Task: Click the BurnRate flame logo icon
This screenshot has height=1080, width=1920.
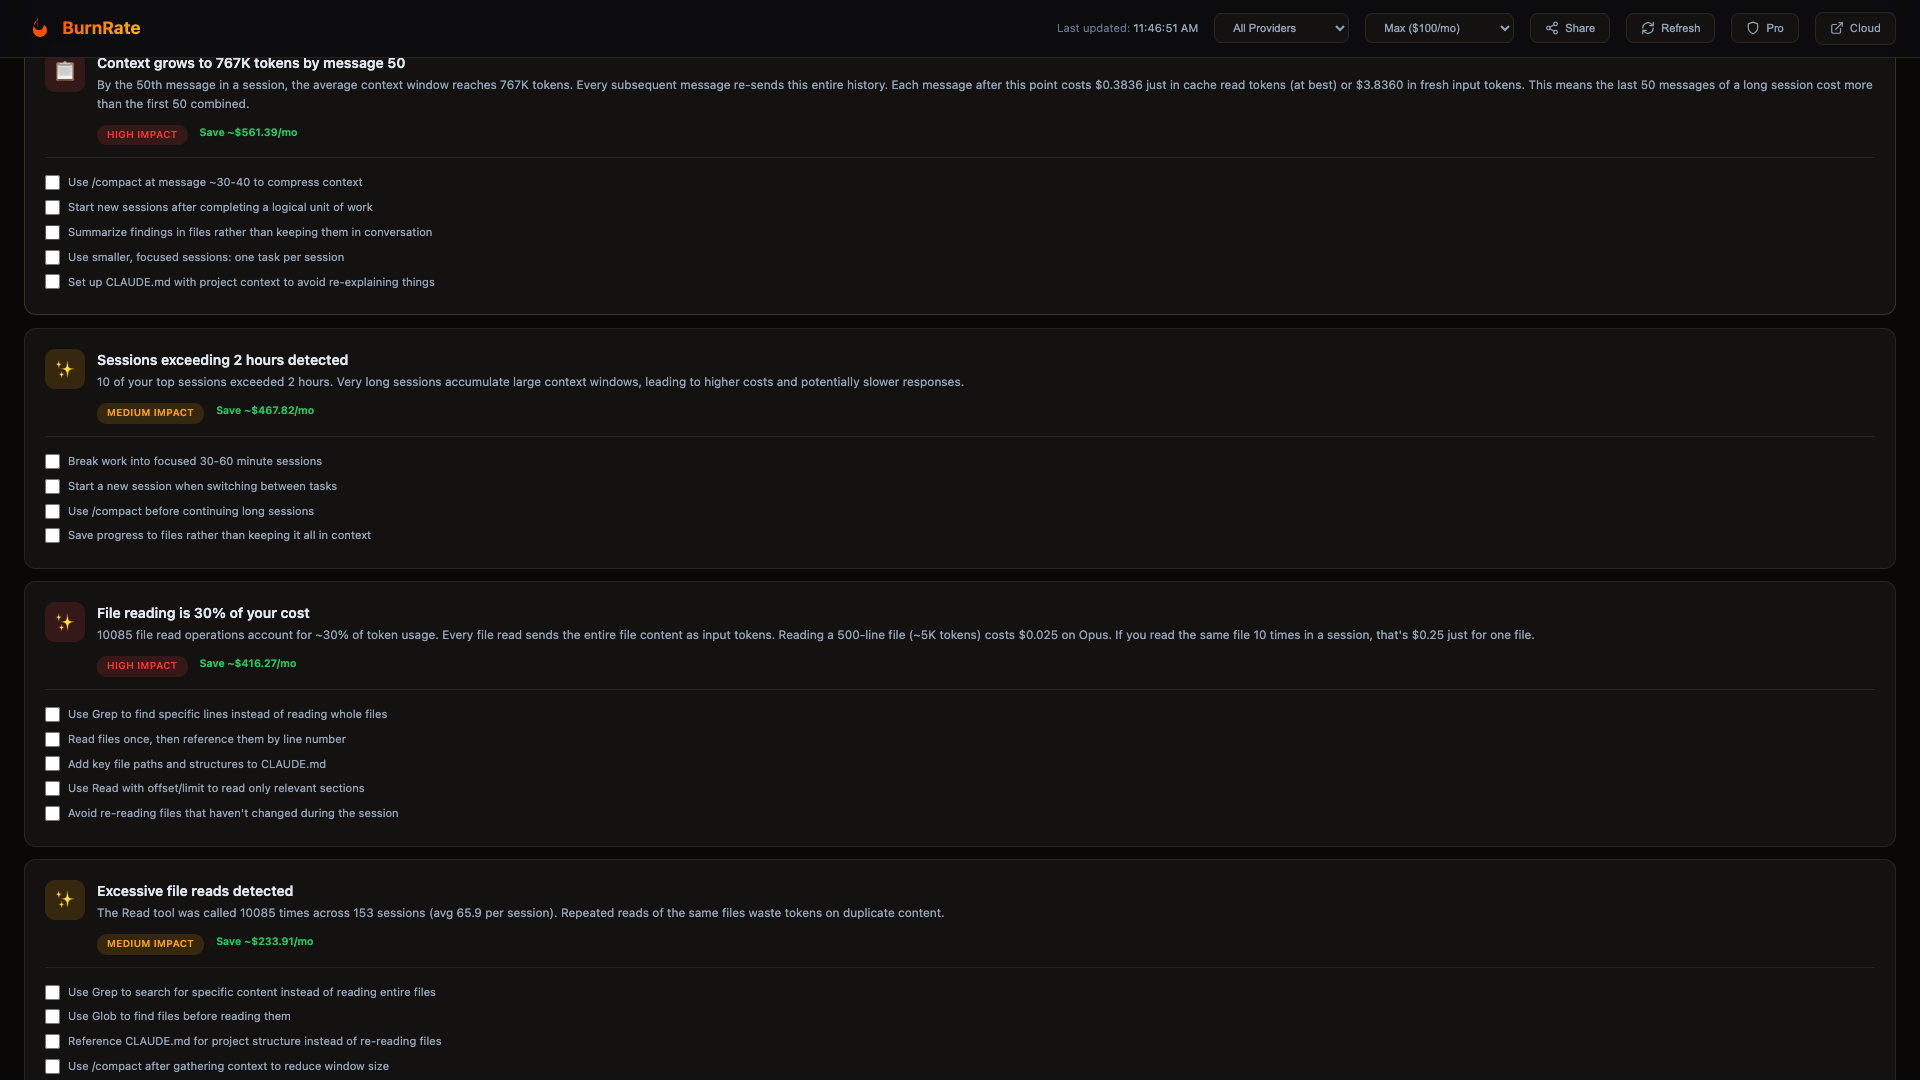Action: tap(40, 28)
